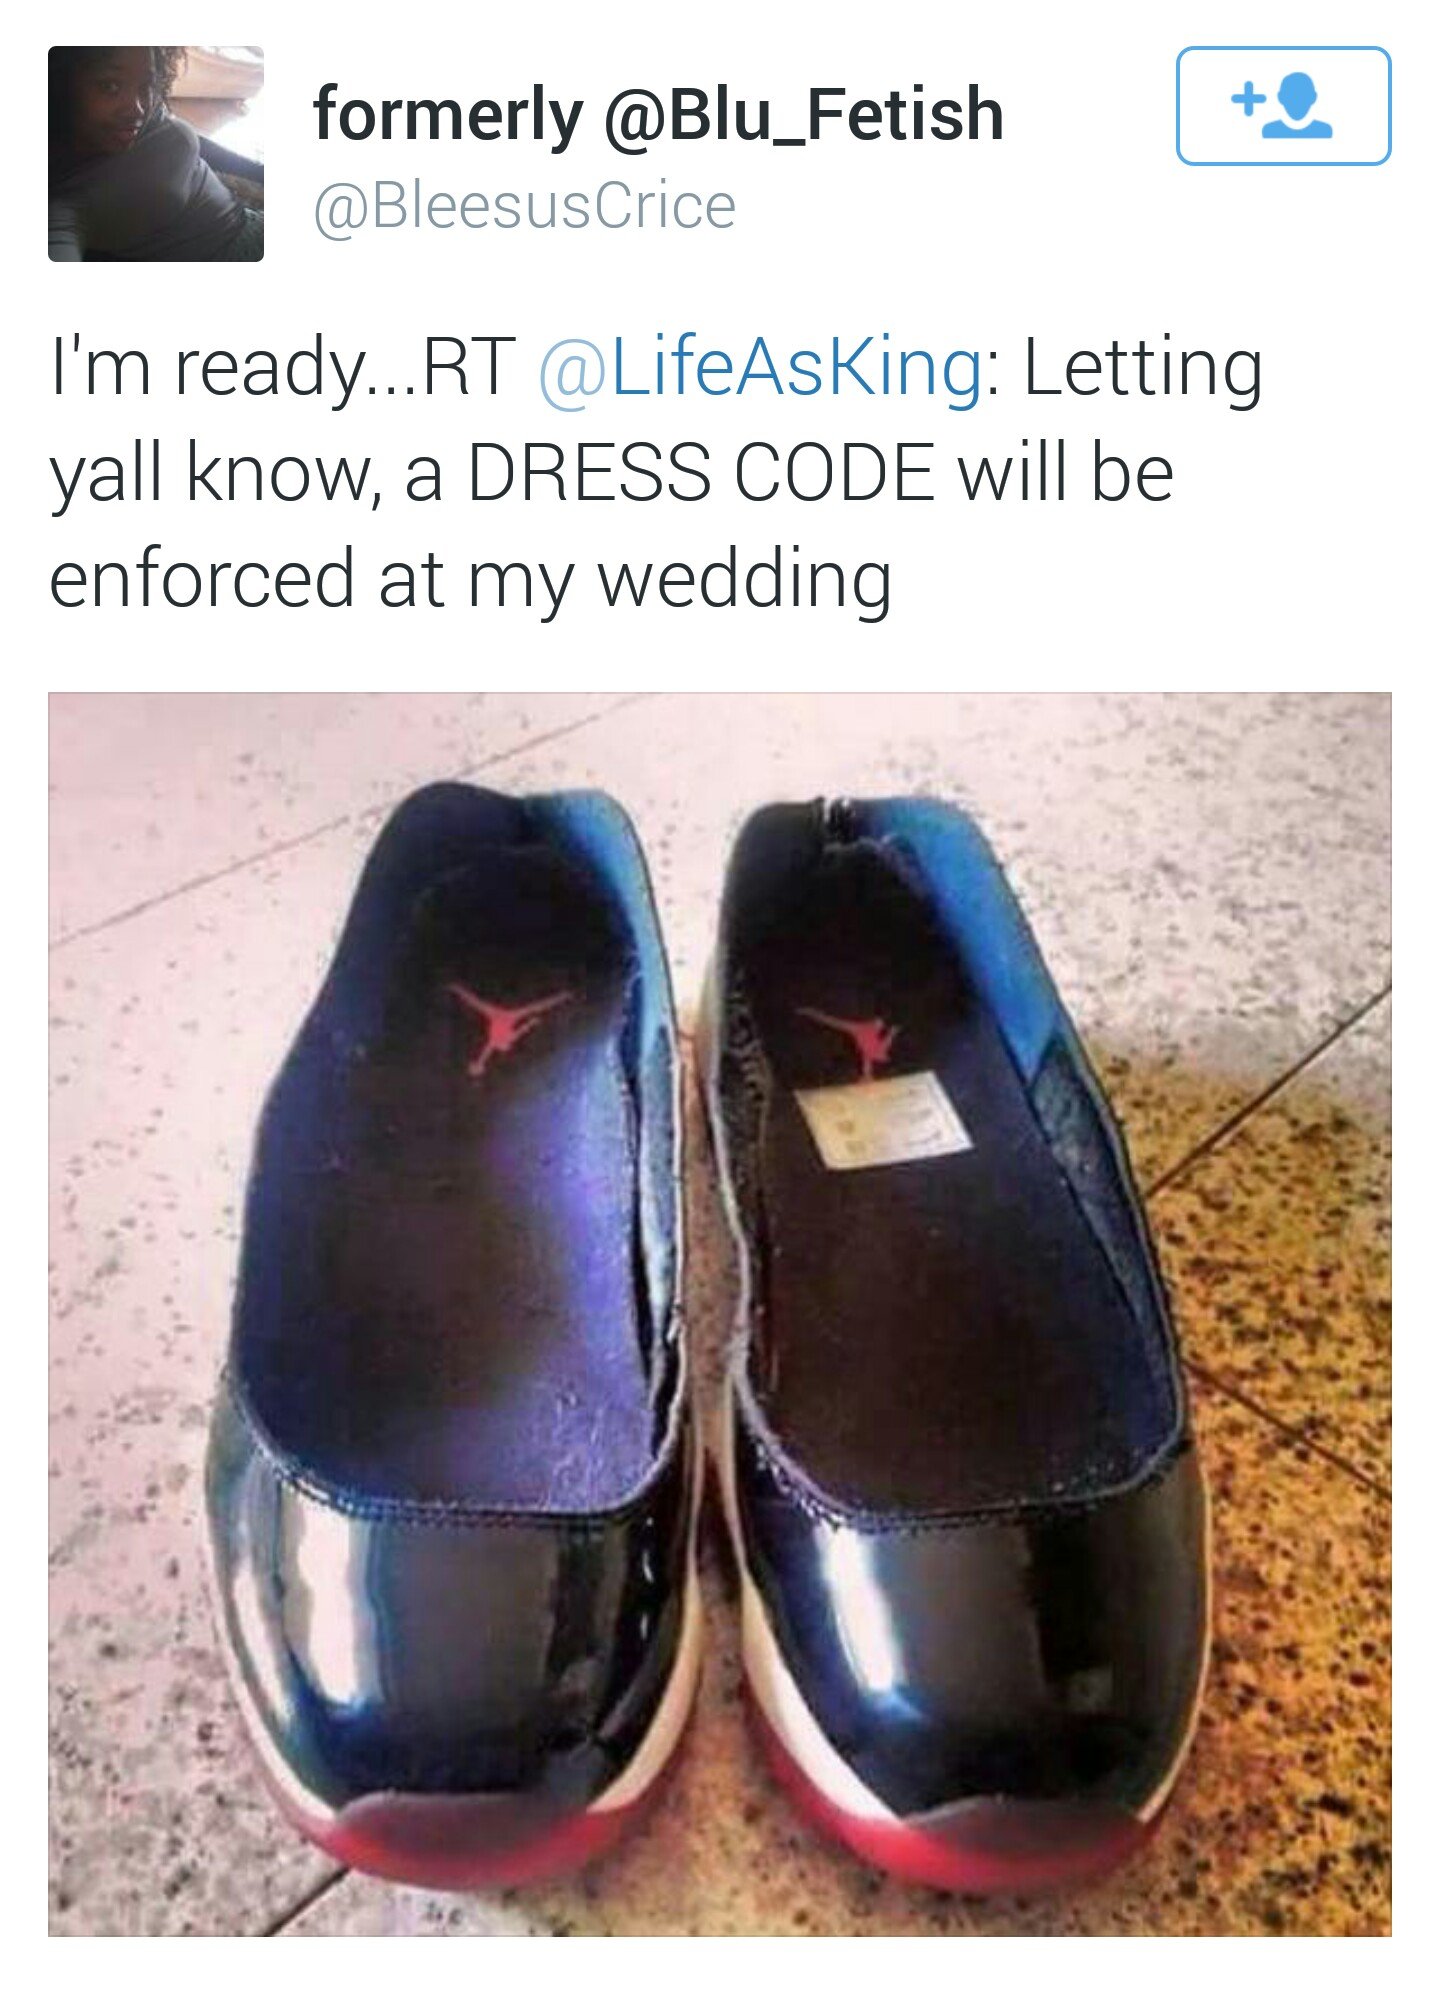The width and height of the screenshot is (1440, 1994).
Task: Click the red Jumpman logo in left shoe
Action: click(507, 1022)
